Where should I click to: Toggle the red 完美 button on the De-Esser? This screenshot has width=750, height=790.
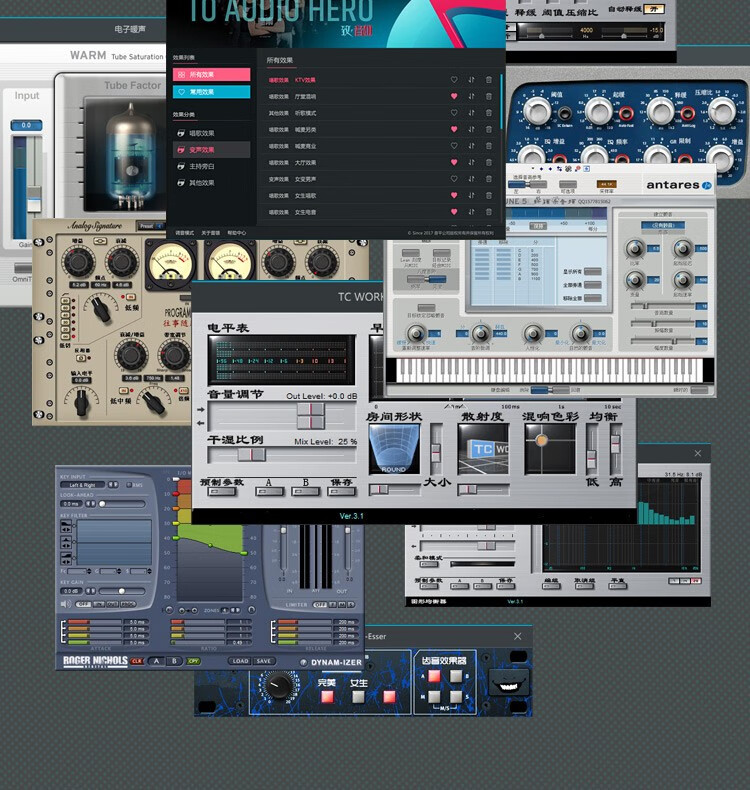tap(327, 697)
